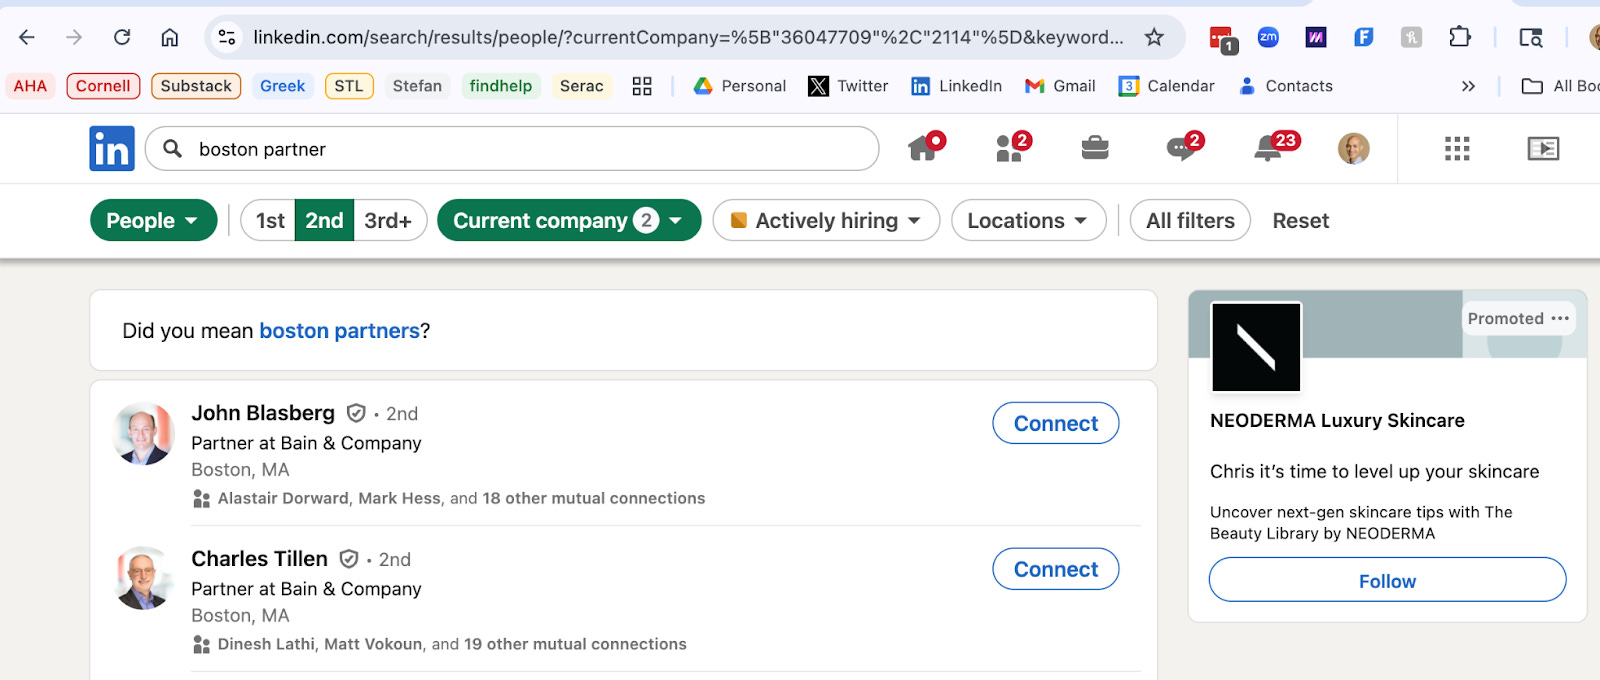Expand the Locations filter dropdown
Image resolution: width=1600 pixels, height=680 pixels.
tap(1028, 221)
